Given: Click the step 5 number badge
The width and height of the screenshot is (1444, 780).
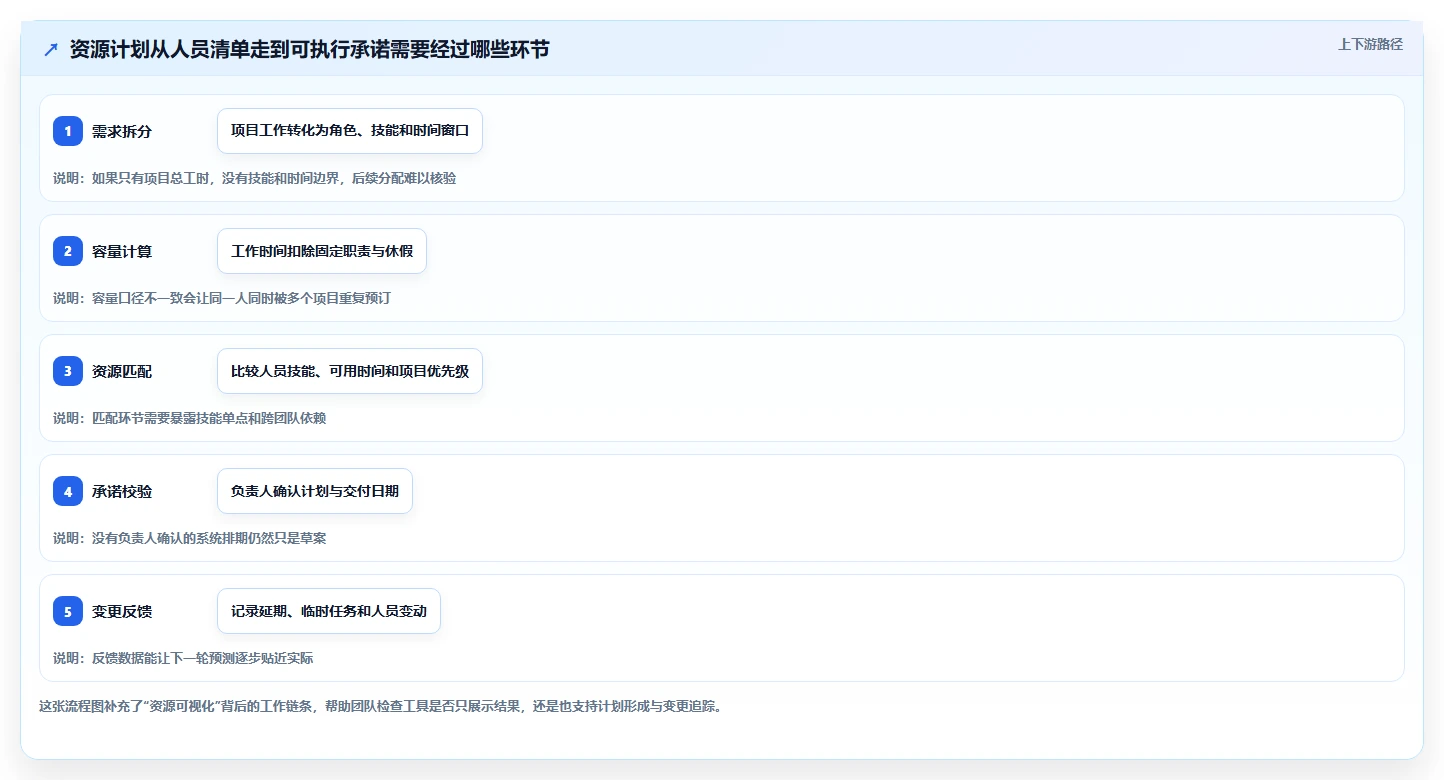Looking at the screenshot, I should (68, 611).
